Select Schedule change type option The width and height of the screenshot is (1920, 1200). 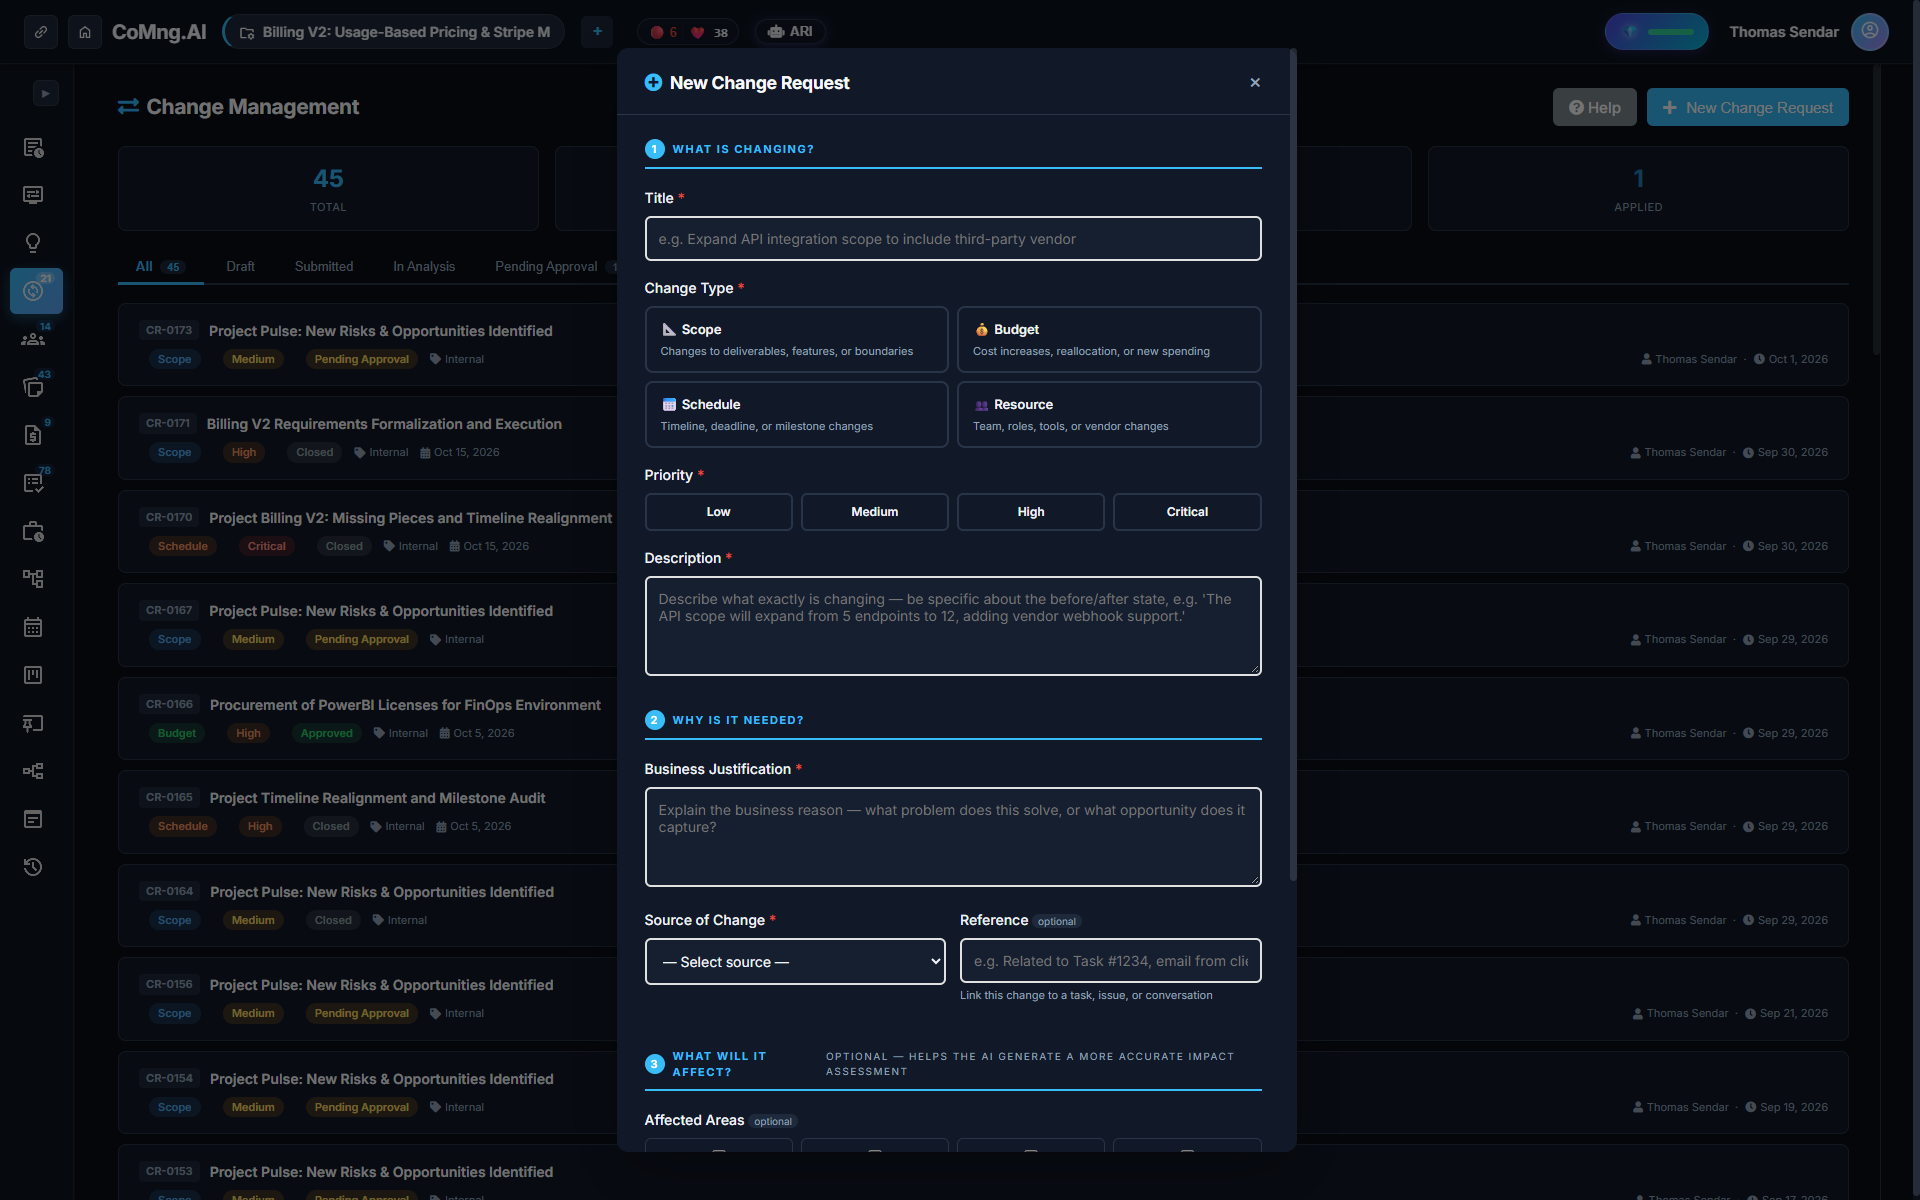[796, 414]
